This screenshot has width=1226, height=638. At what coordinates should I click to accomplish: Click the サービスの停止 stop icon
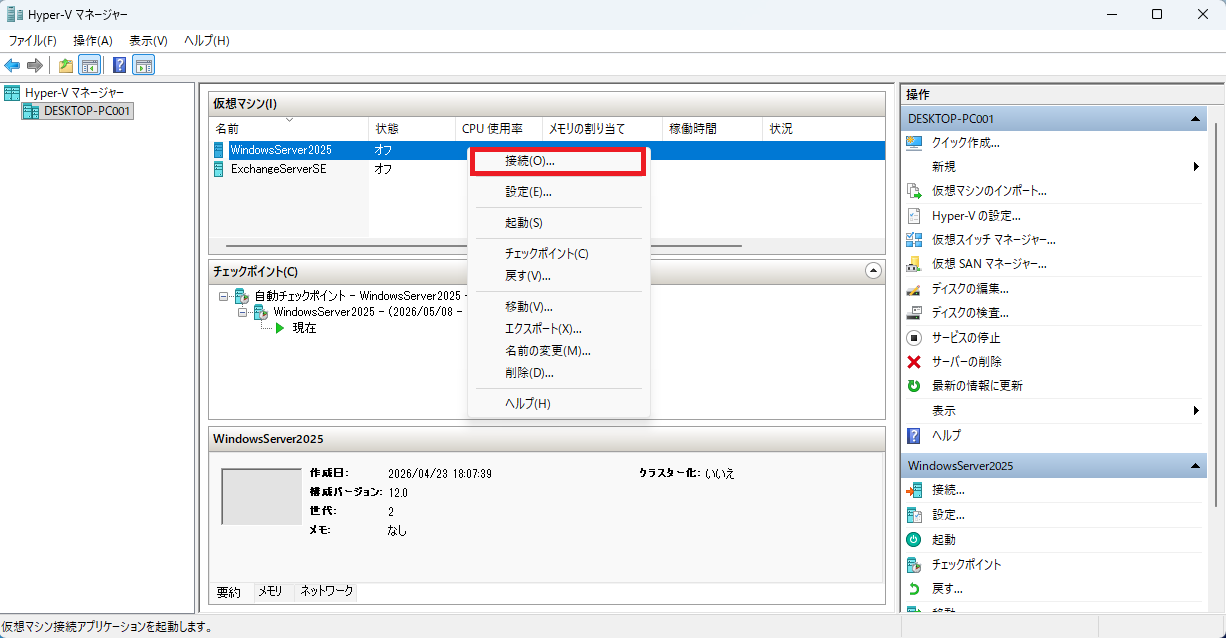tap(913, 338)
